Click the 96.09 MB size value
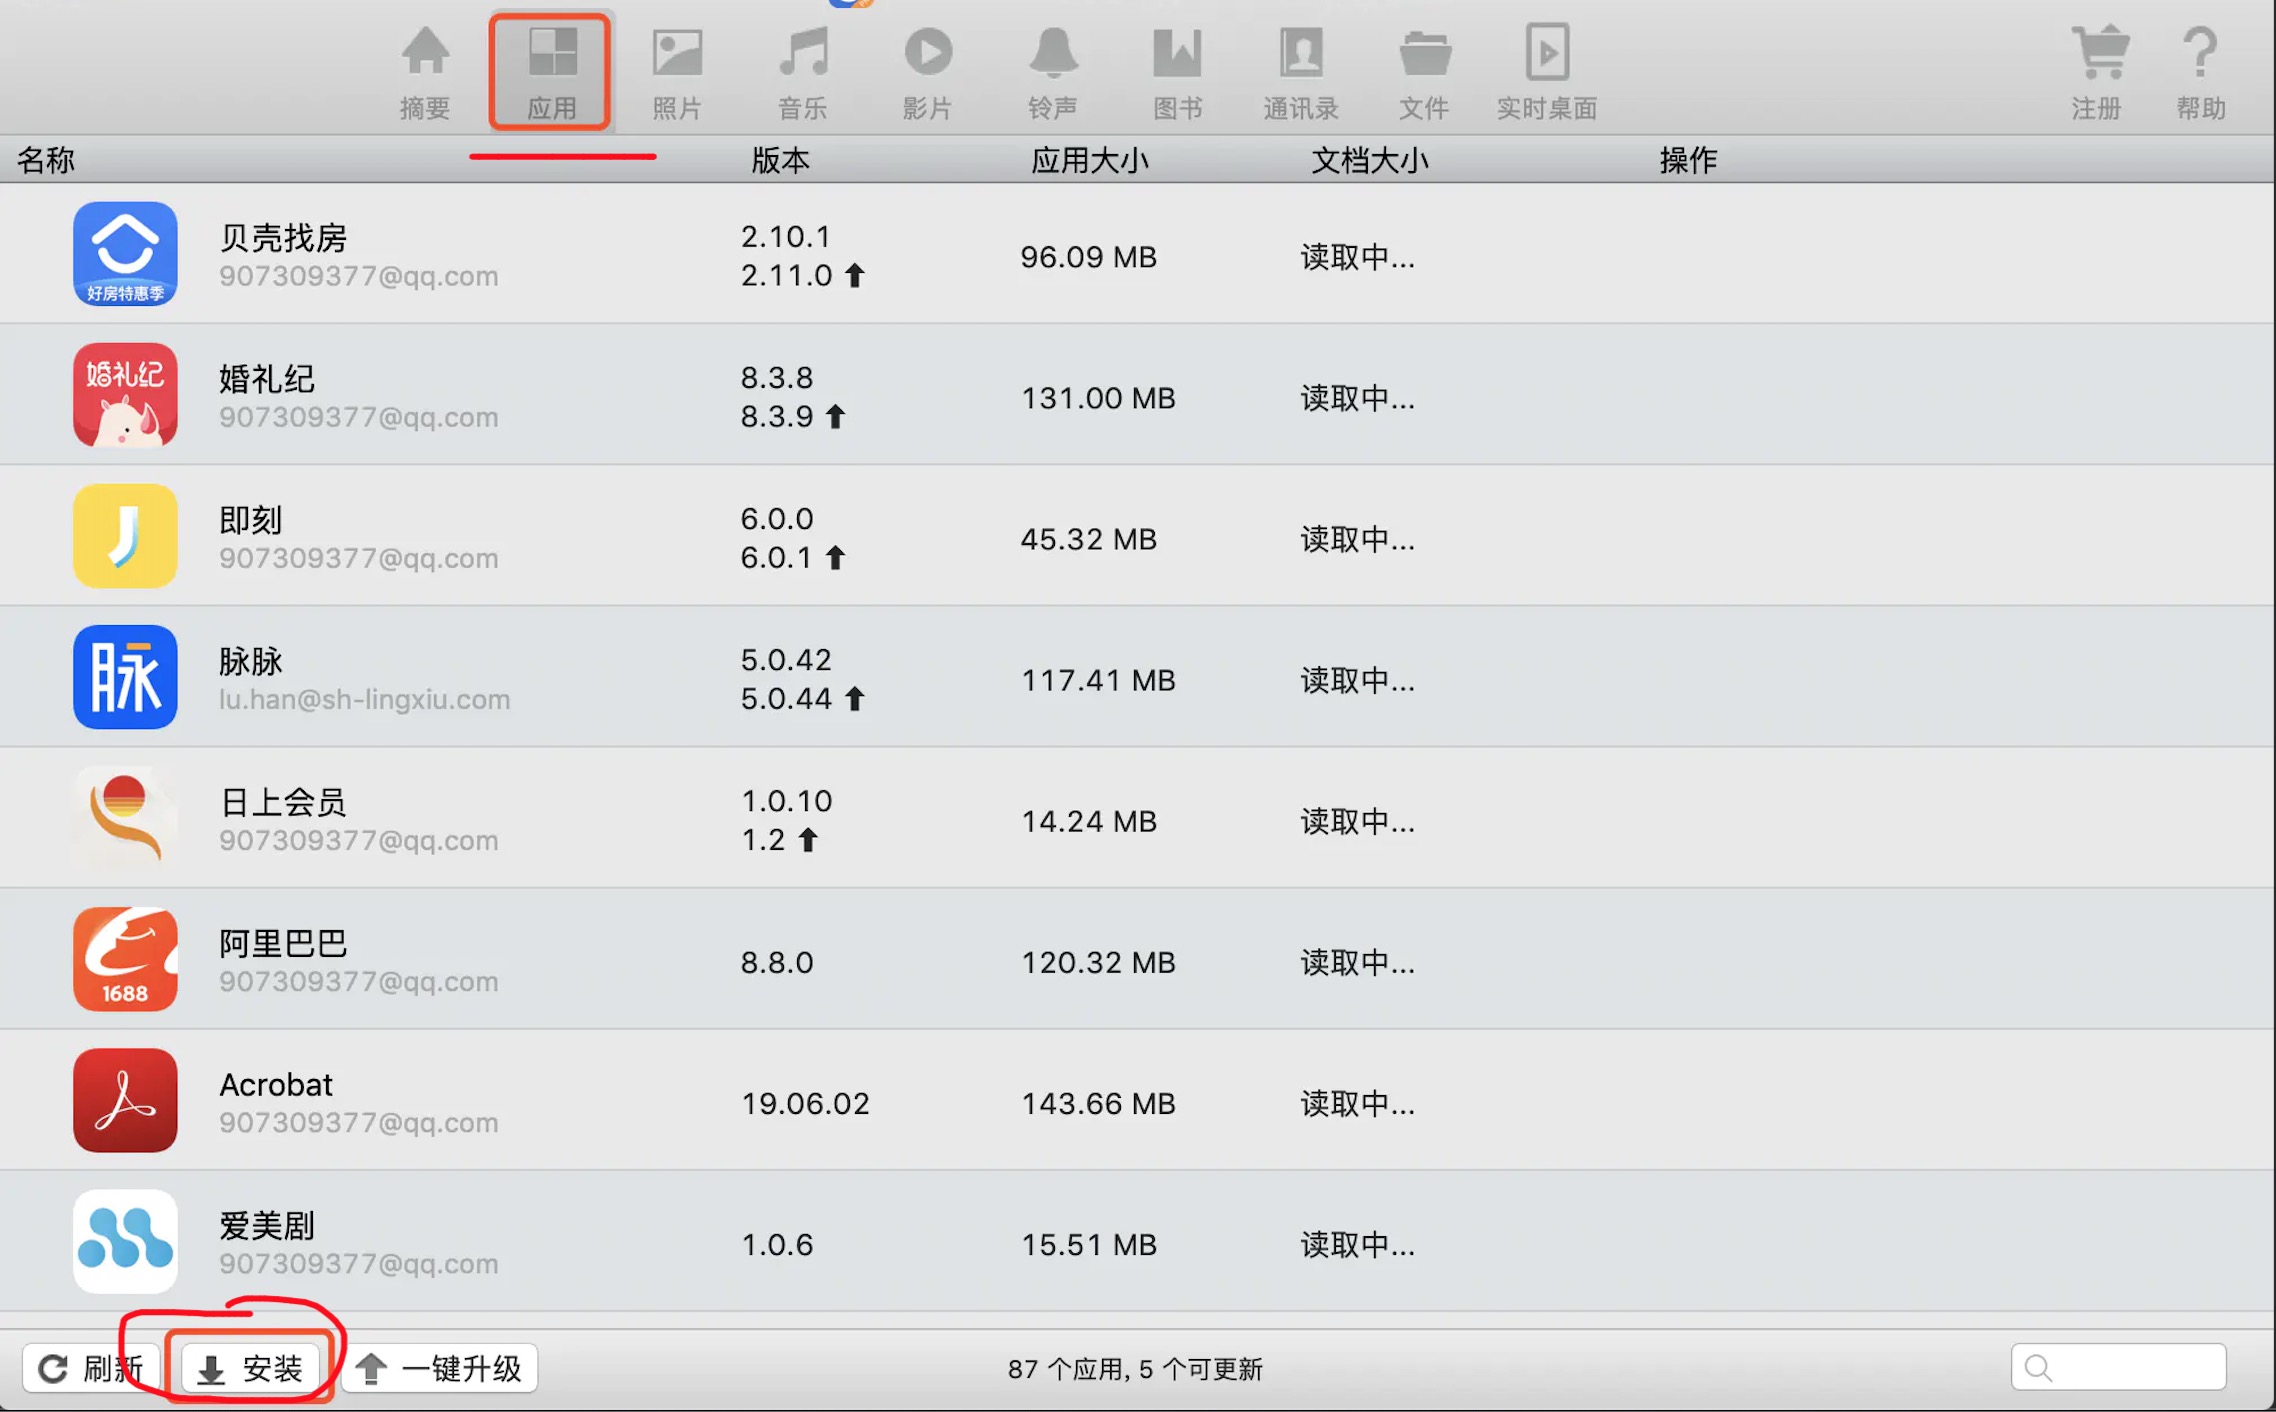This screenshot has height=1412, width=2276. 1088,257
